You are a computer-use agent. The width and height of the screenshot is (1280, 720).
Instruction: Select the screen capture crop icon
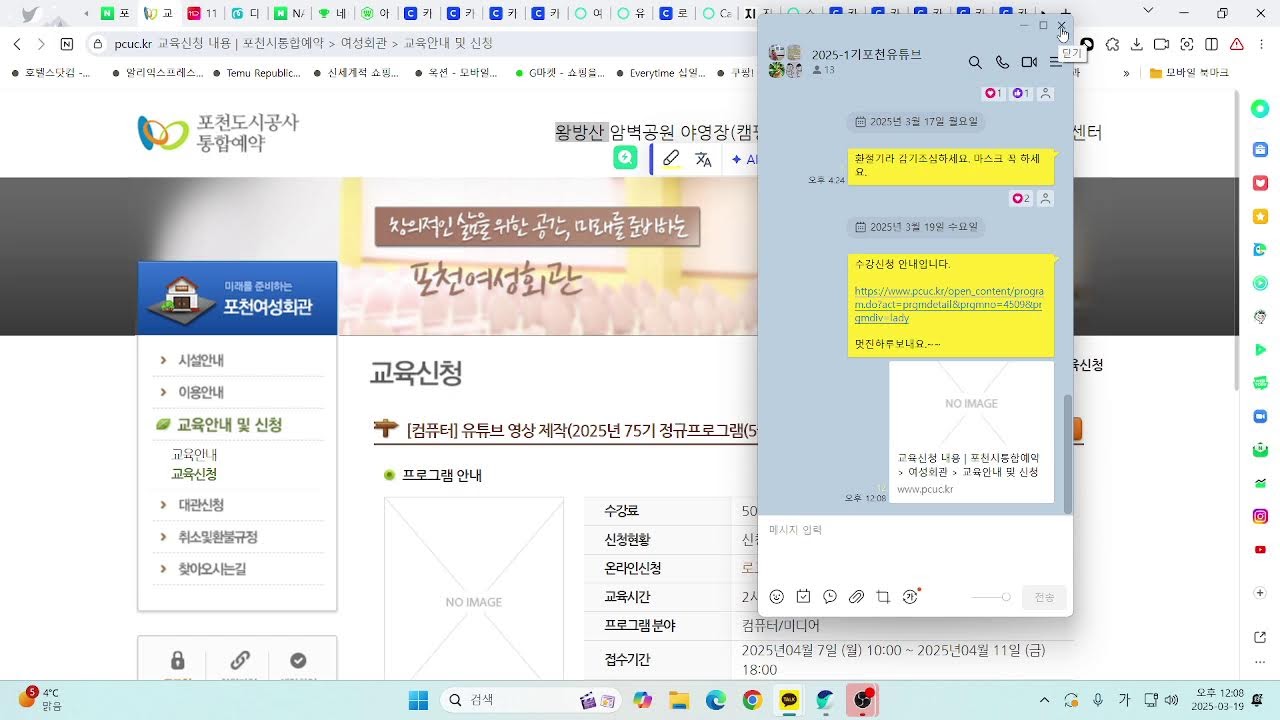click(883, 597)
